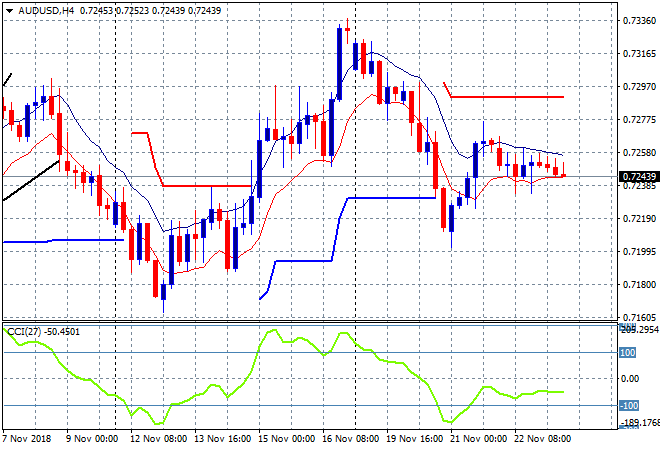Click the 0.72190 price axis label
660x450 pixels.
pyautogui.click(x=639, y=218)
